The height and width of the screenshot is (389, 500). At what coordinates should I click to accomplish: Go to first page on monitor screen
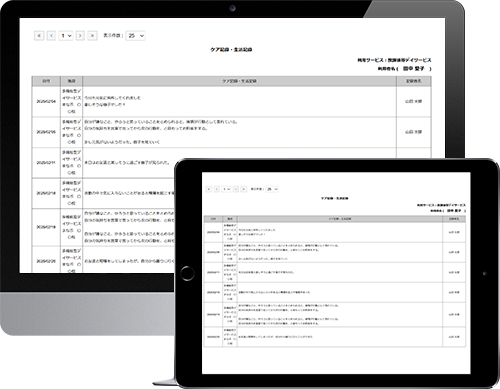(39, 35)
